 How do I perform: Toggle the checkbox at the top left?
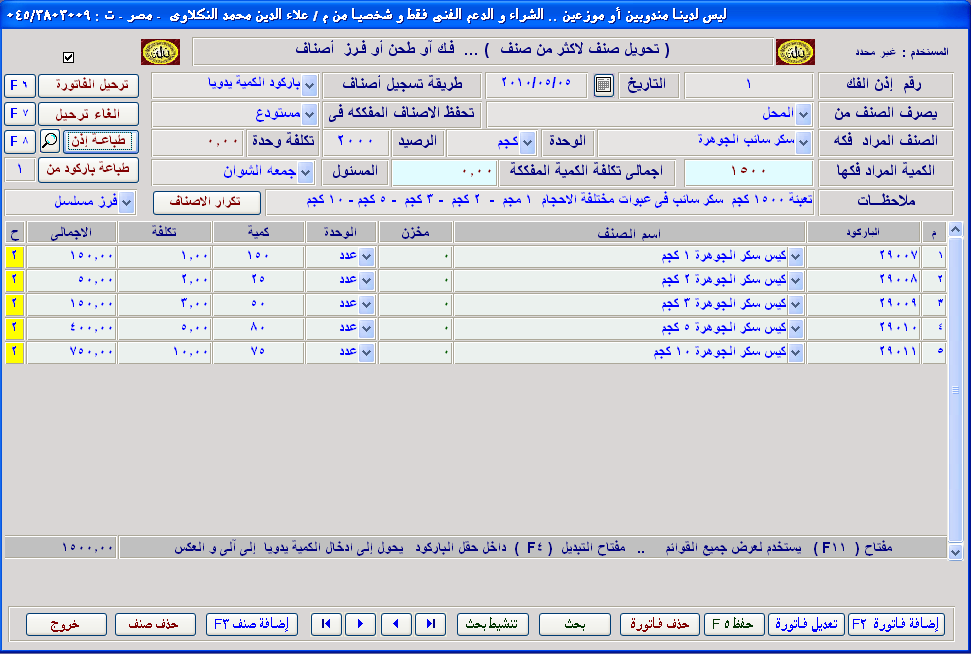click(x=68, y=57)
